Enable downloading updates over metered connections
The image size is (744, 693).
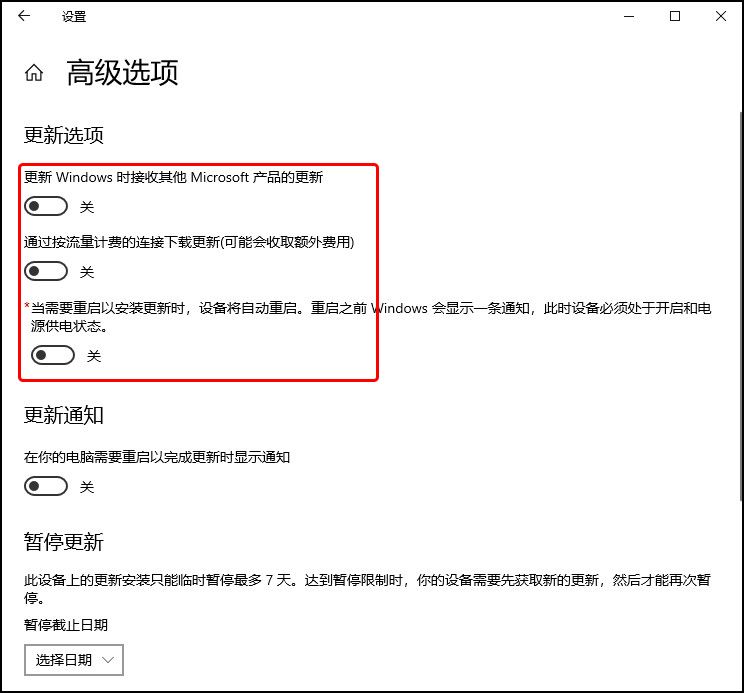point(46,271)
